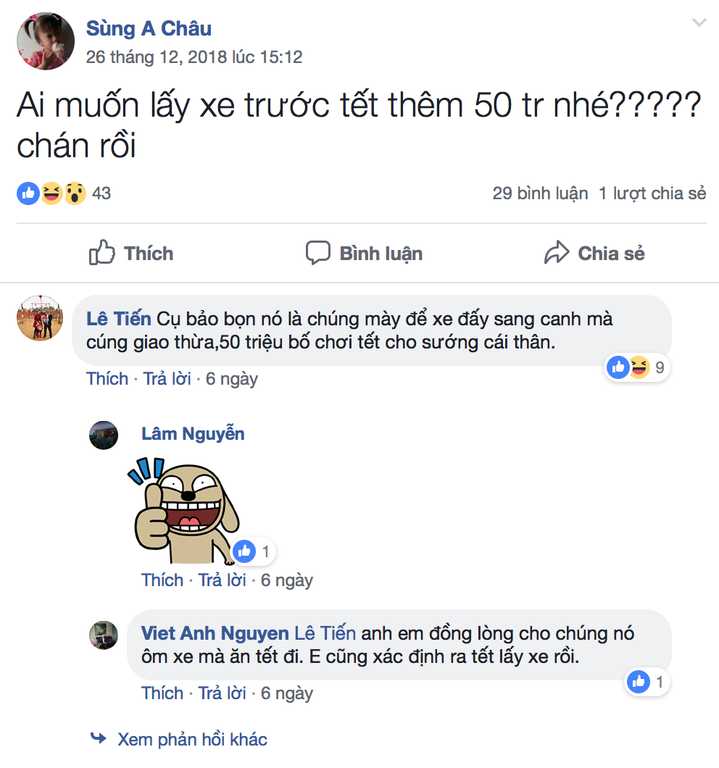
Task: Click the like badge on Lâm Nguyễn's sticker
Action: pyautogui.click(x=253, y=552)
